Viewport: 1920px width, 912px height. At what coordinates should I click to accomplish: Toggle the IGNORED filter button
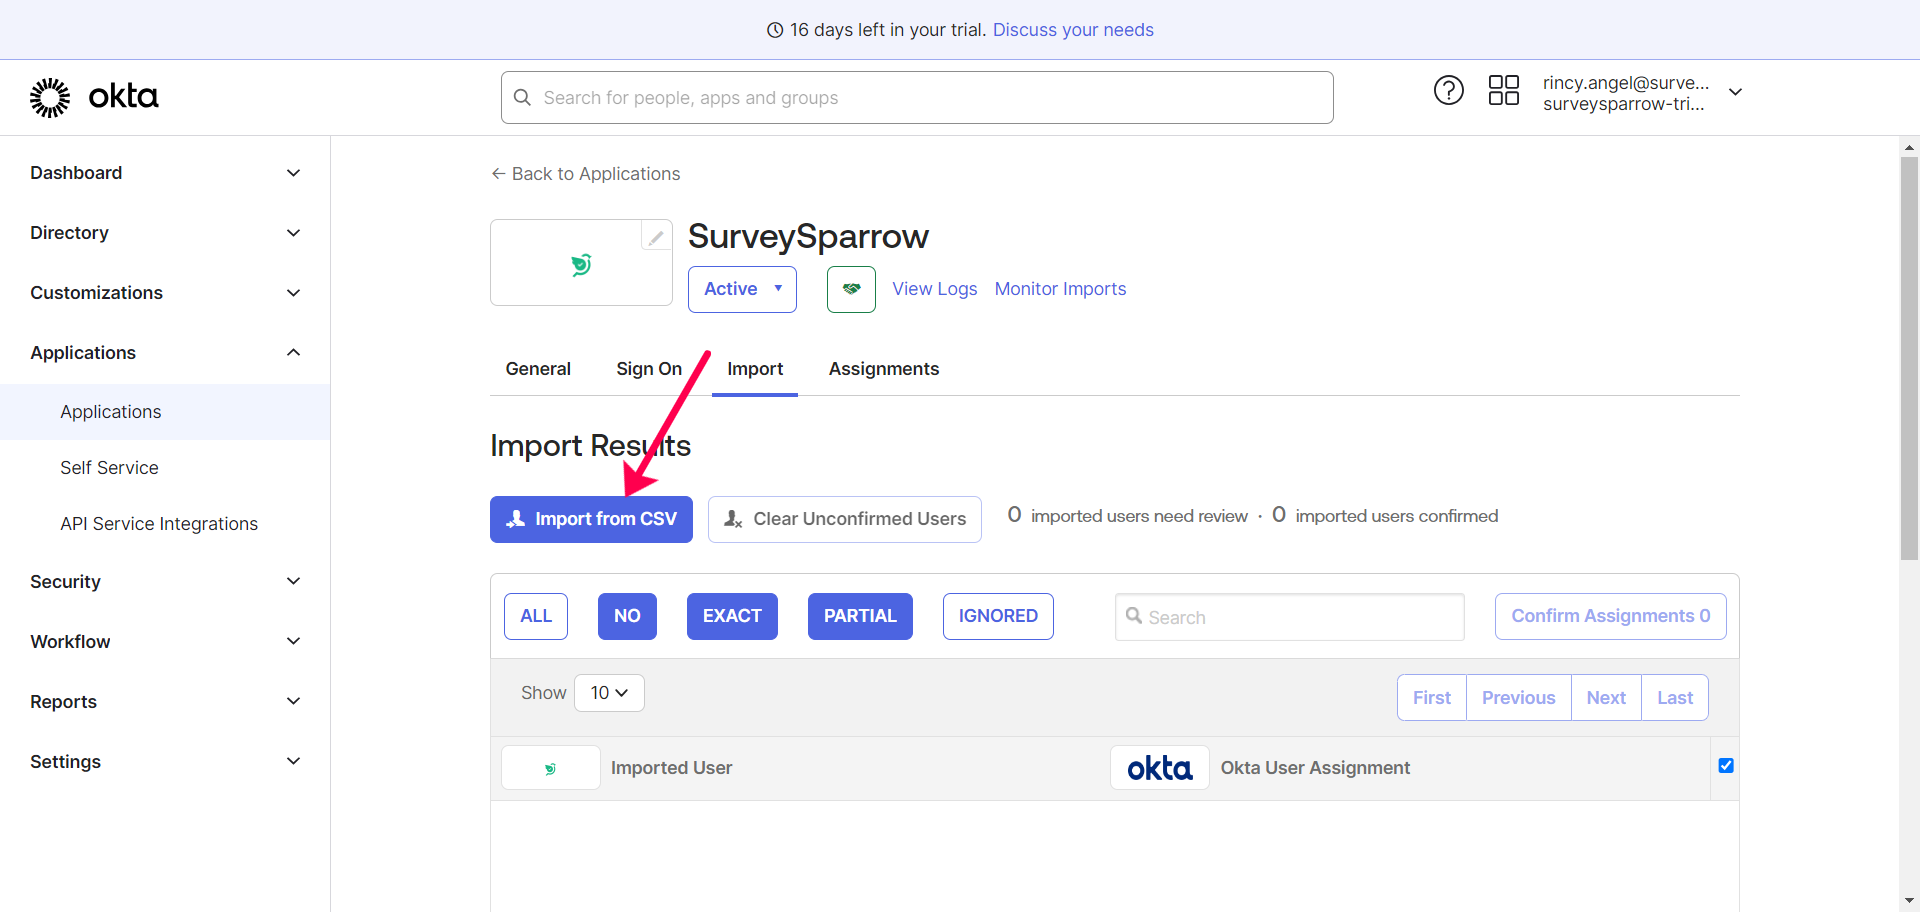[x=997, y=616]
